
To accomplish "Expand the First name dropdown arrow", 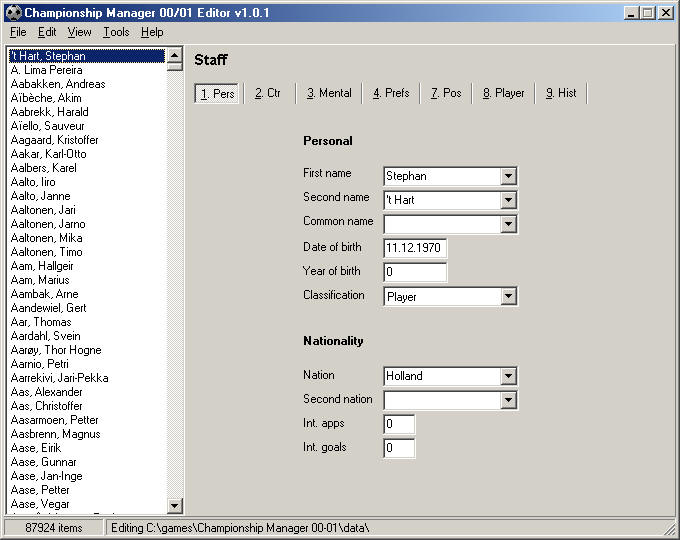I will (508, 176).
